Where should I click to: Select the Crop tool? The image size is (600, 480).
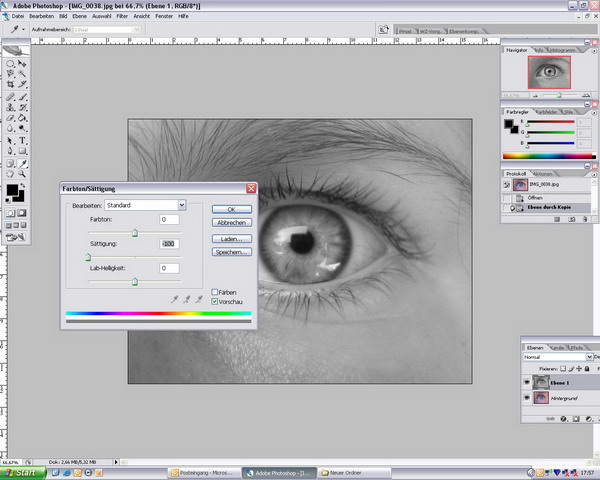(x=10, y=84)
